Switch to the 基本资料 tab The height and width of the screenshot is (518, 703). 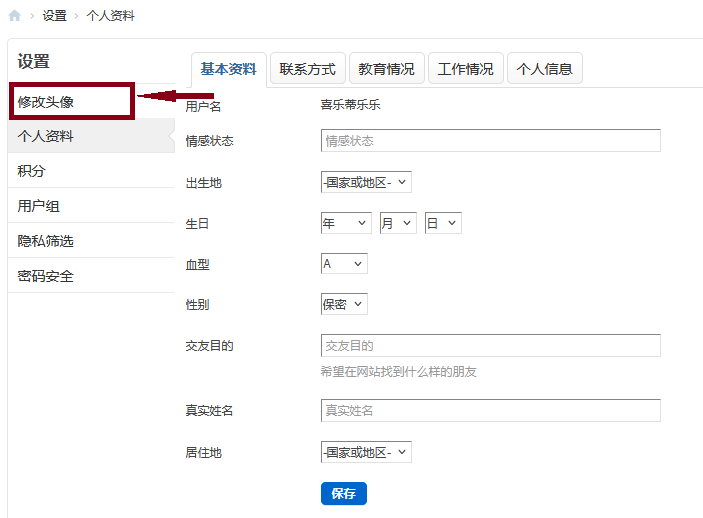tap(228, 69)
